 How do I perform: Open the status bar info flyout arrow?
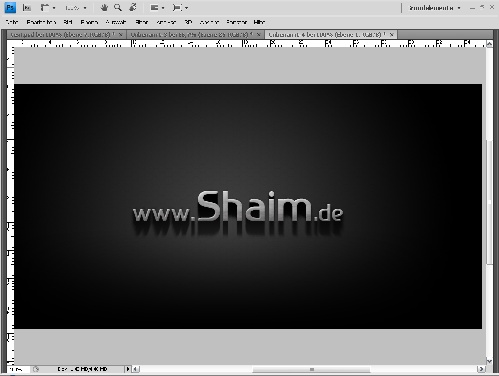point(128,369)
